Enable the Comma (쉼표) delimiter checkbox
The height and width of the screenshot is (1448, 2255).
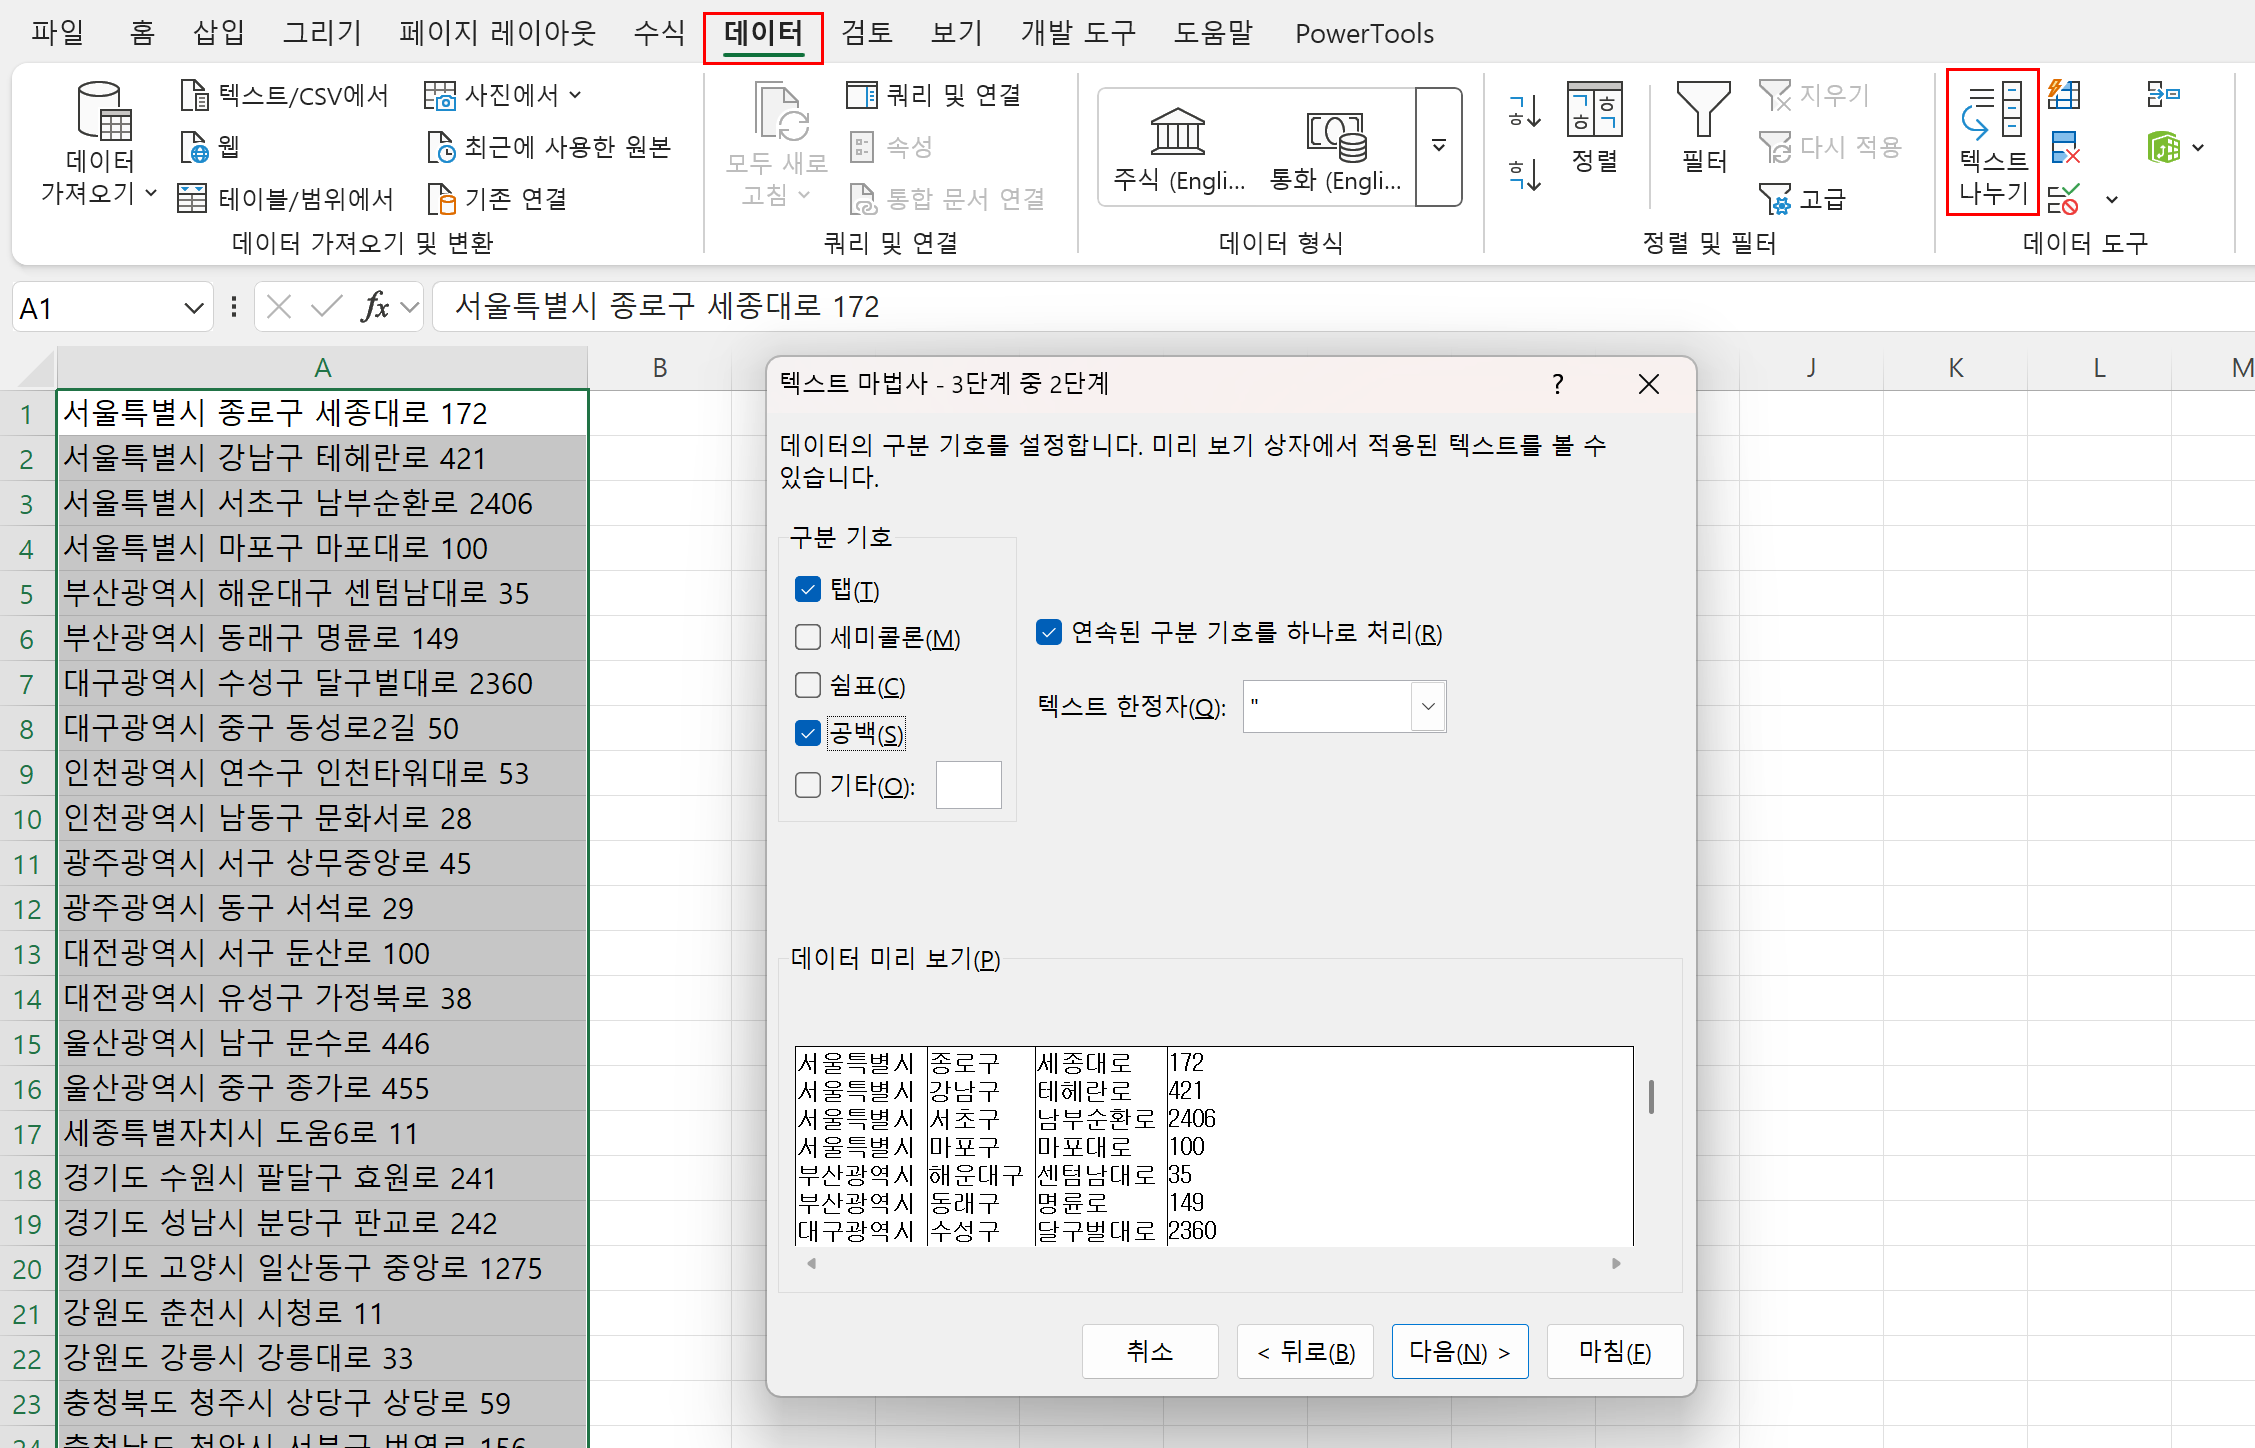[808, 685]
